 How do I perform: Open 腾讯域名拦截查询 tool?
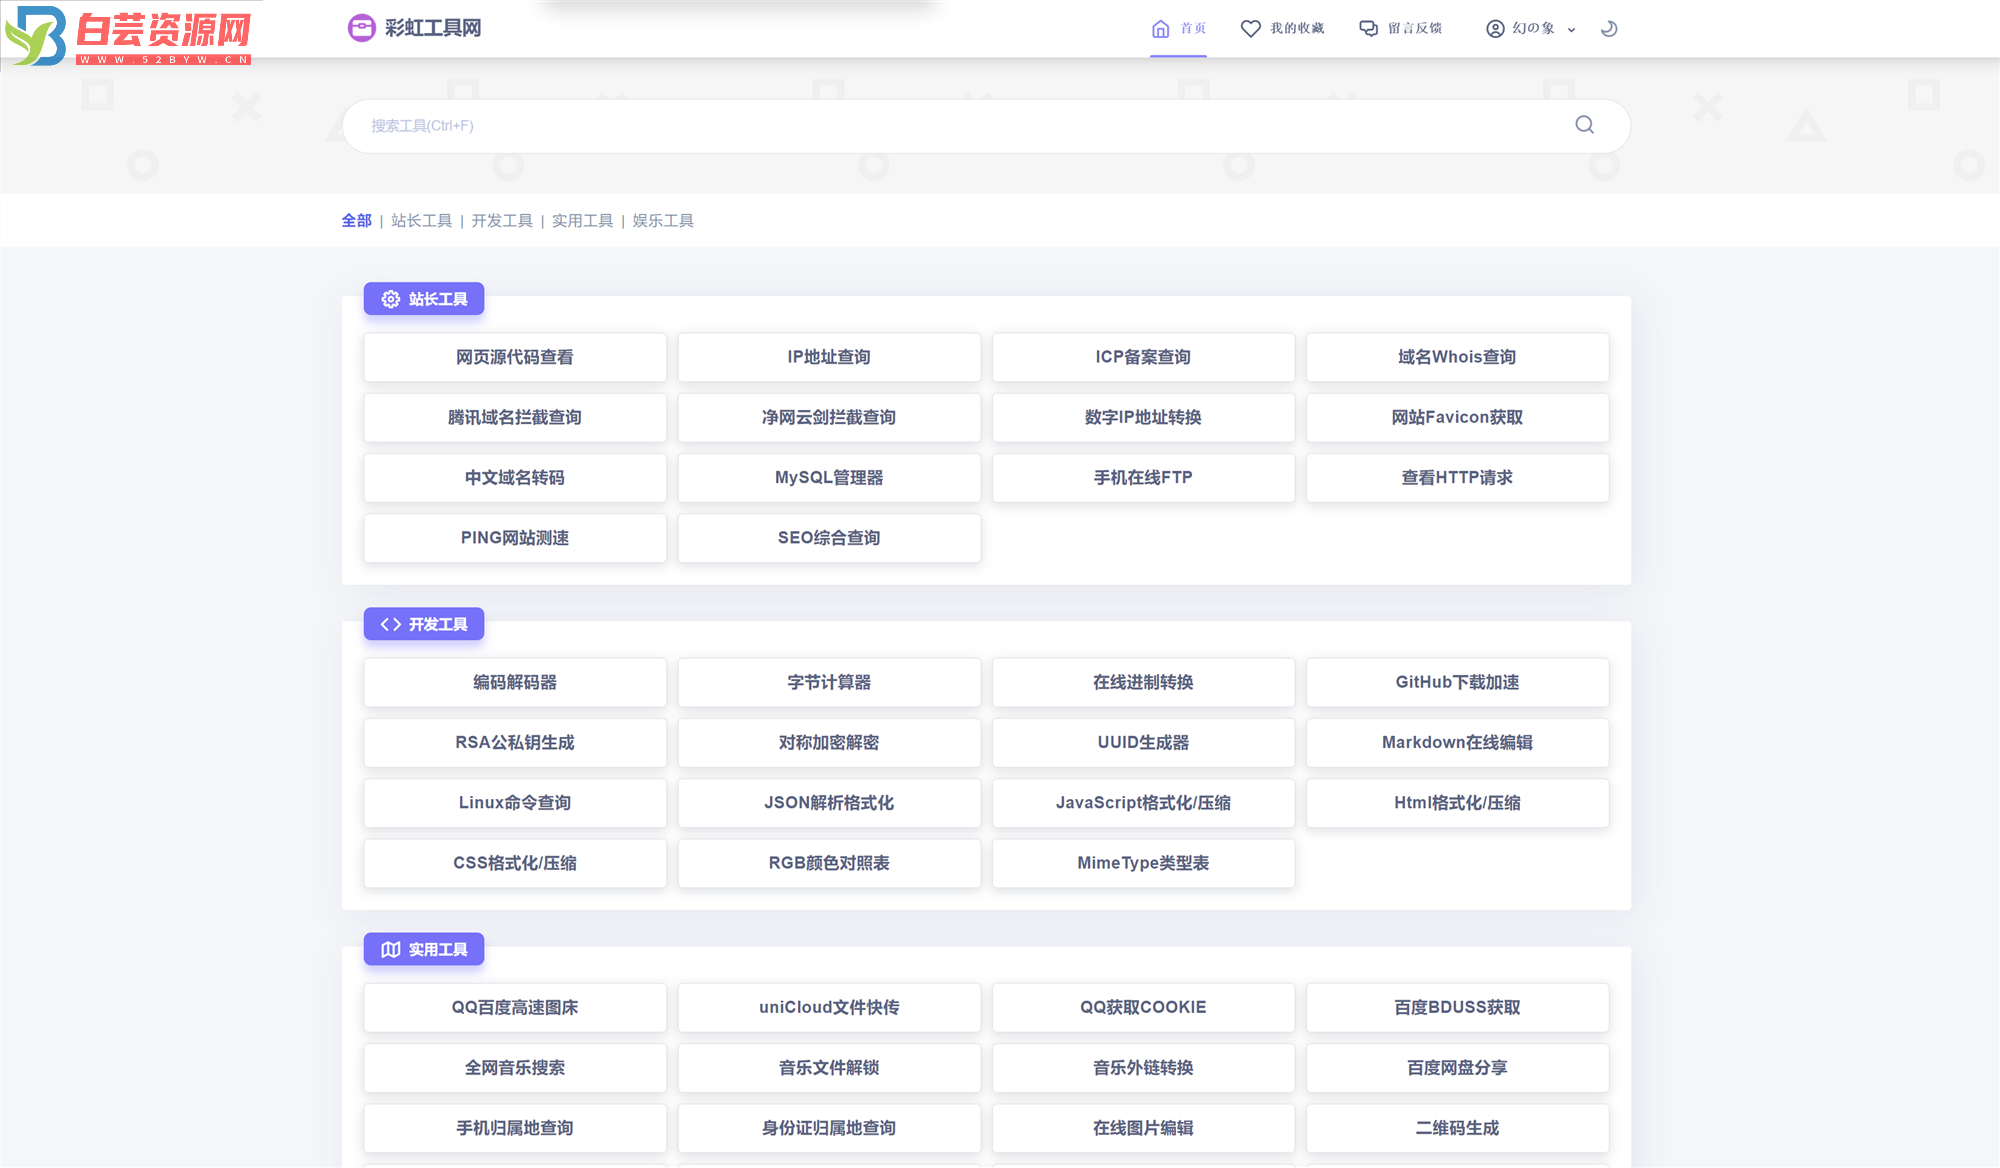(x=515, y=417)
